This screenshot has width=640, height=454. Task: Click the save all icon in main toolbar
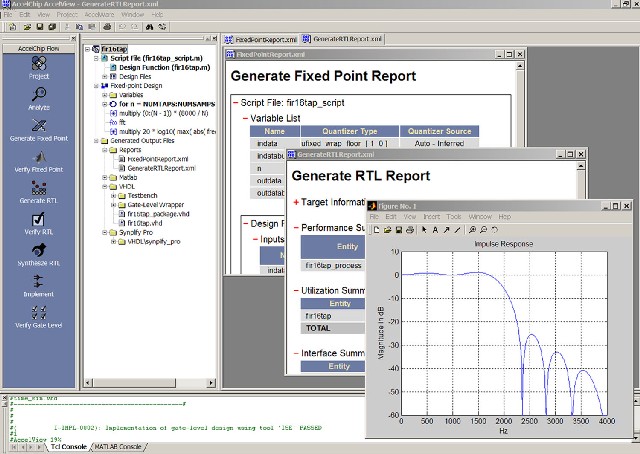[x=52, y=27]
